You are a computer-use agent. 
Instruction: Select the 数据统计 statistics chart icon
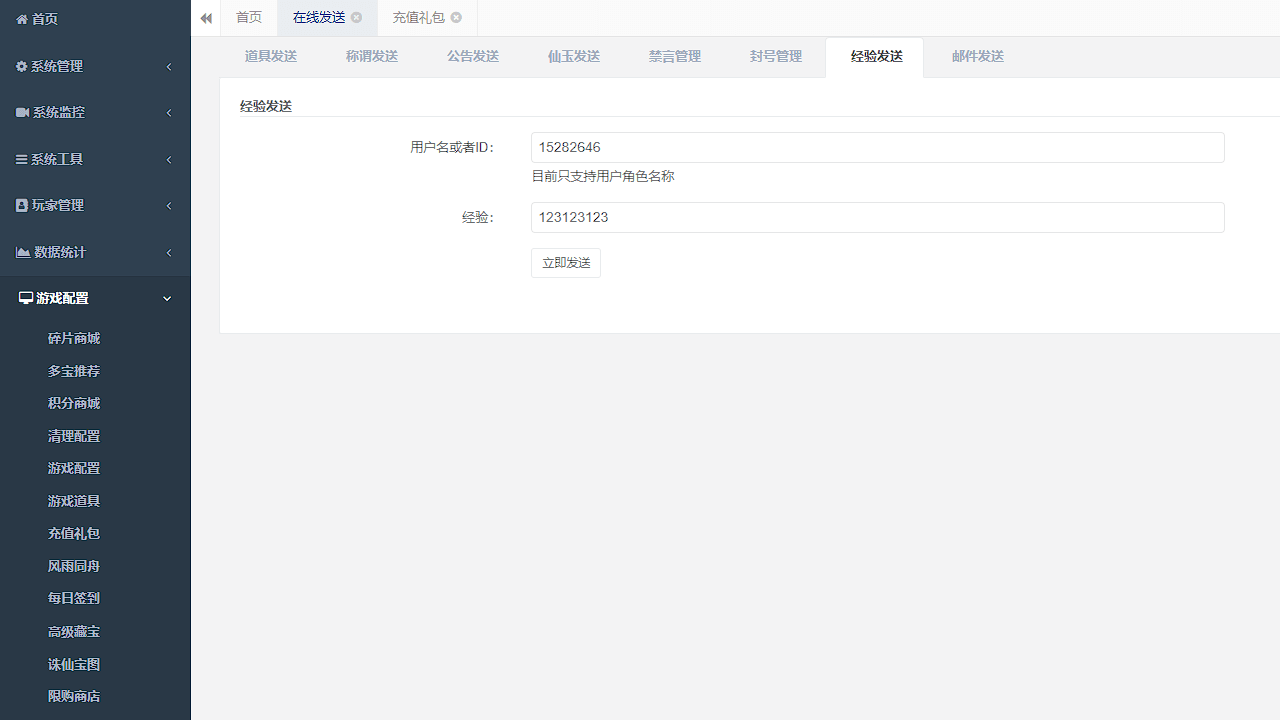pos(23,252)
